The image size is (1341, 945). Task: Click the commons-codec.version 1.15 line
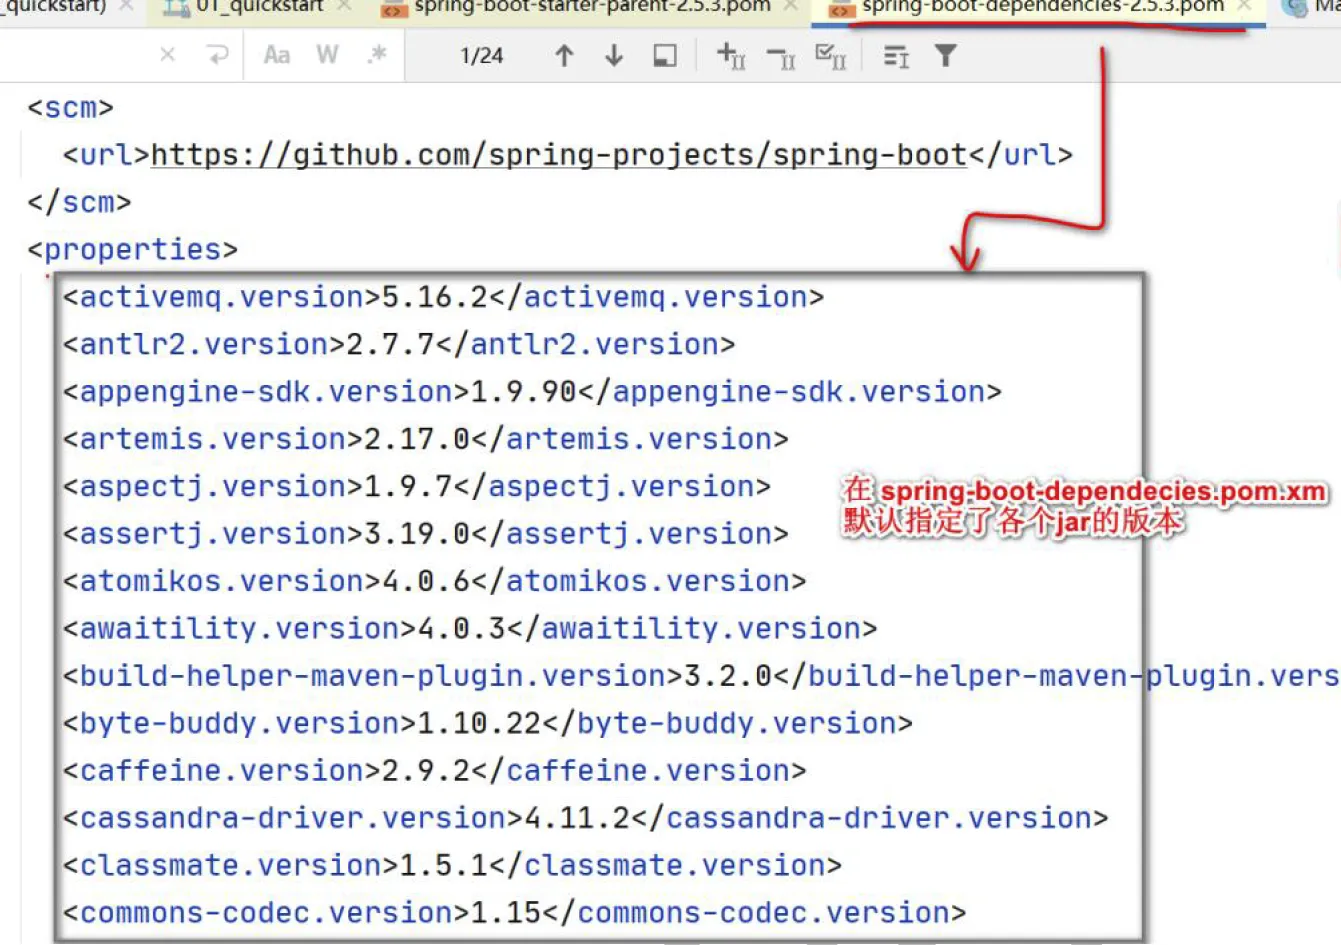click(514, 913)
